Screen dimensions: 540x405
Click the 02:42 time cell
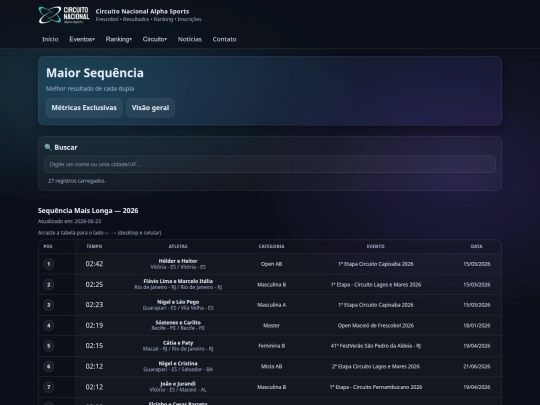click(x=94, y=264)
